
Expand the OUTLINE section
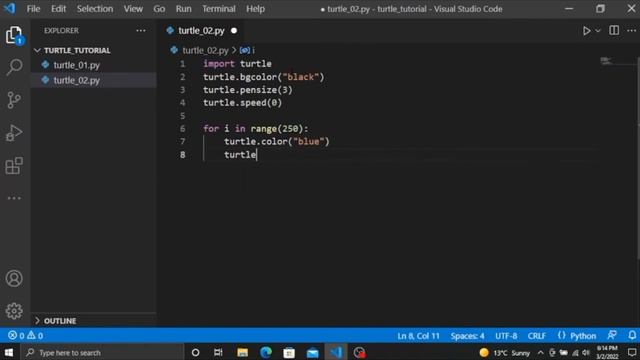click(94, 321)
